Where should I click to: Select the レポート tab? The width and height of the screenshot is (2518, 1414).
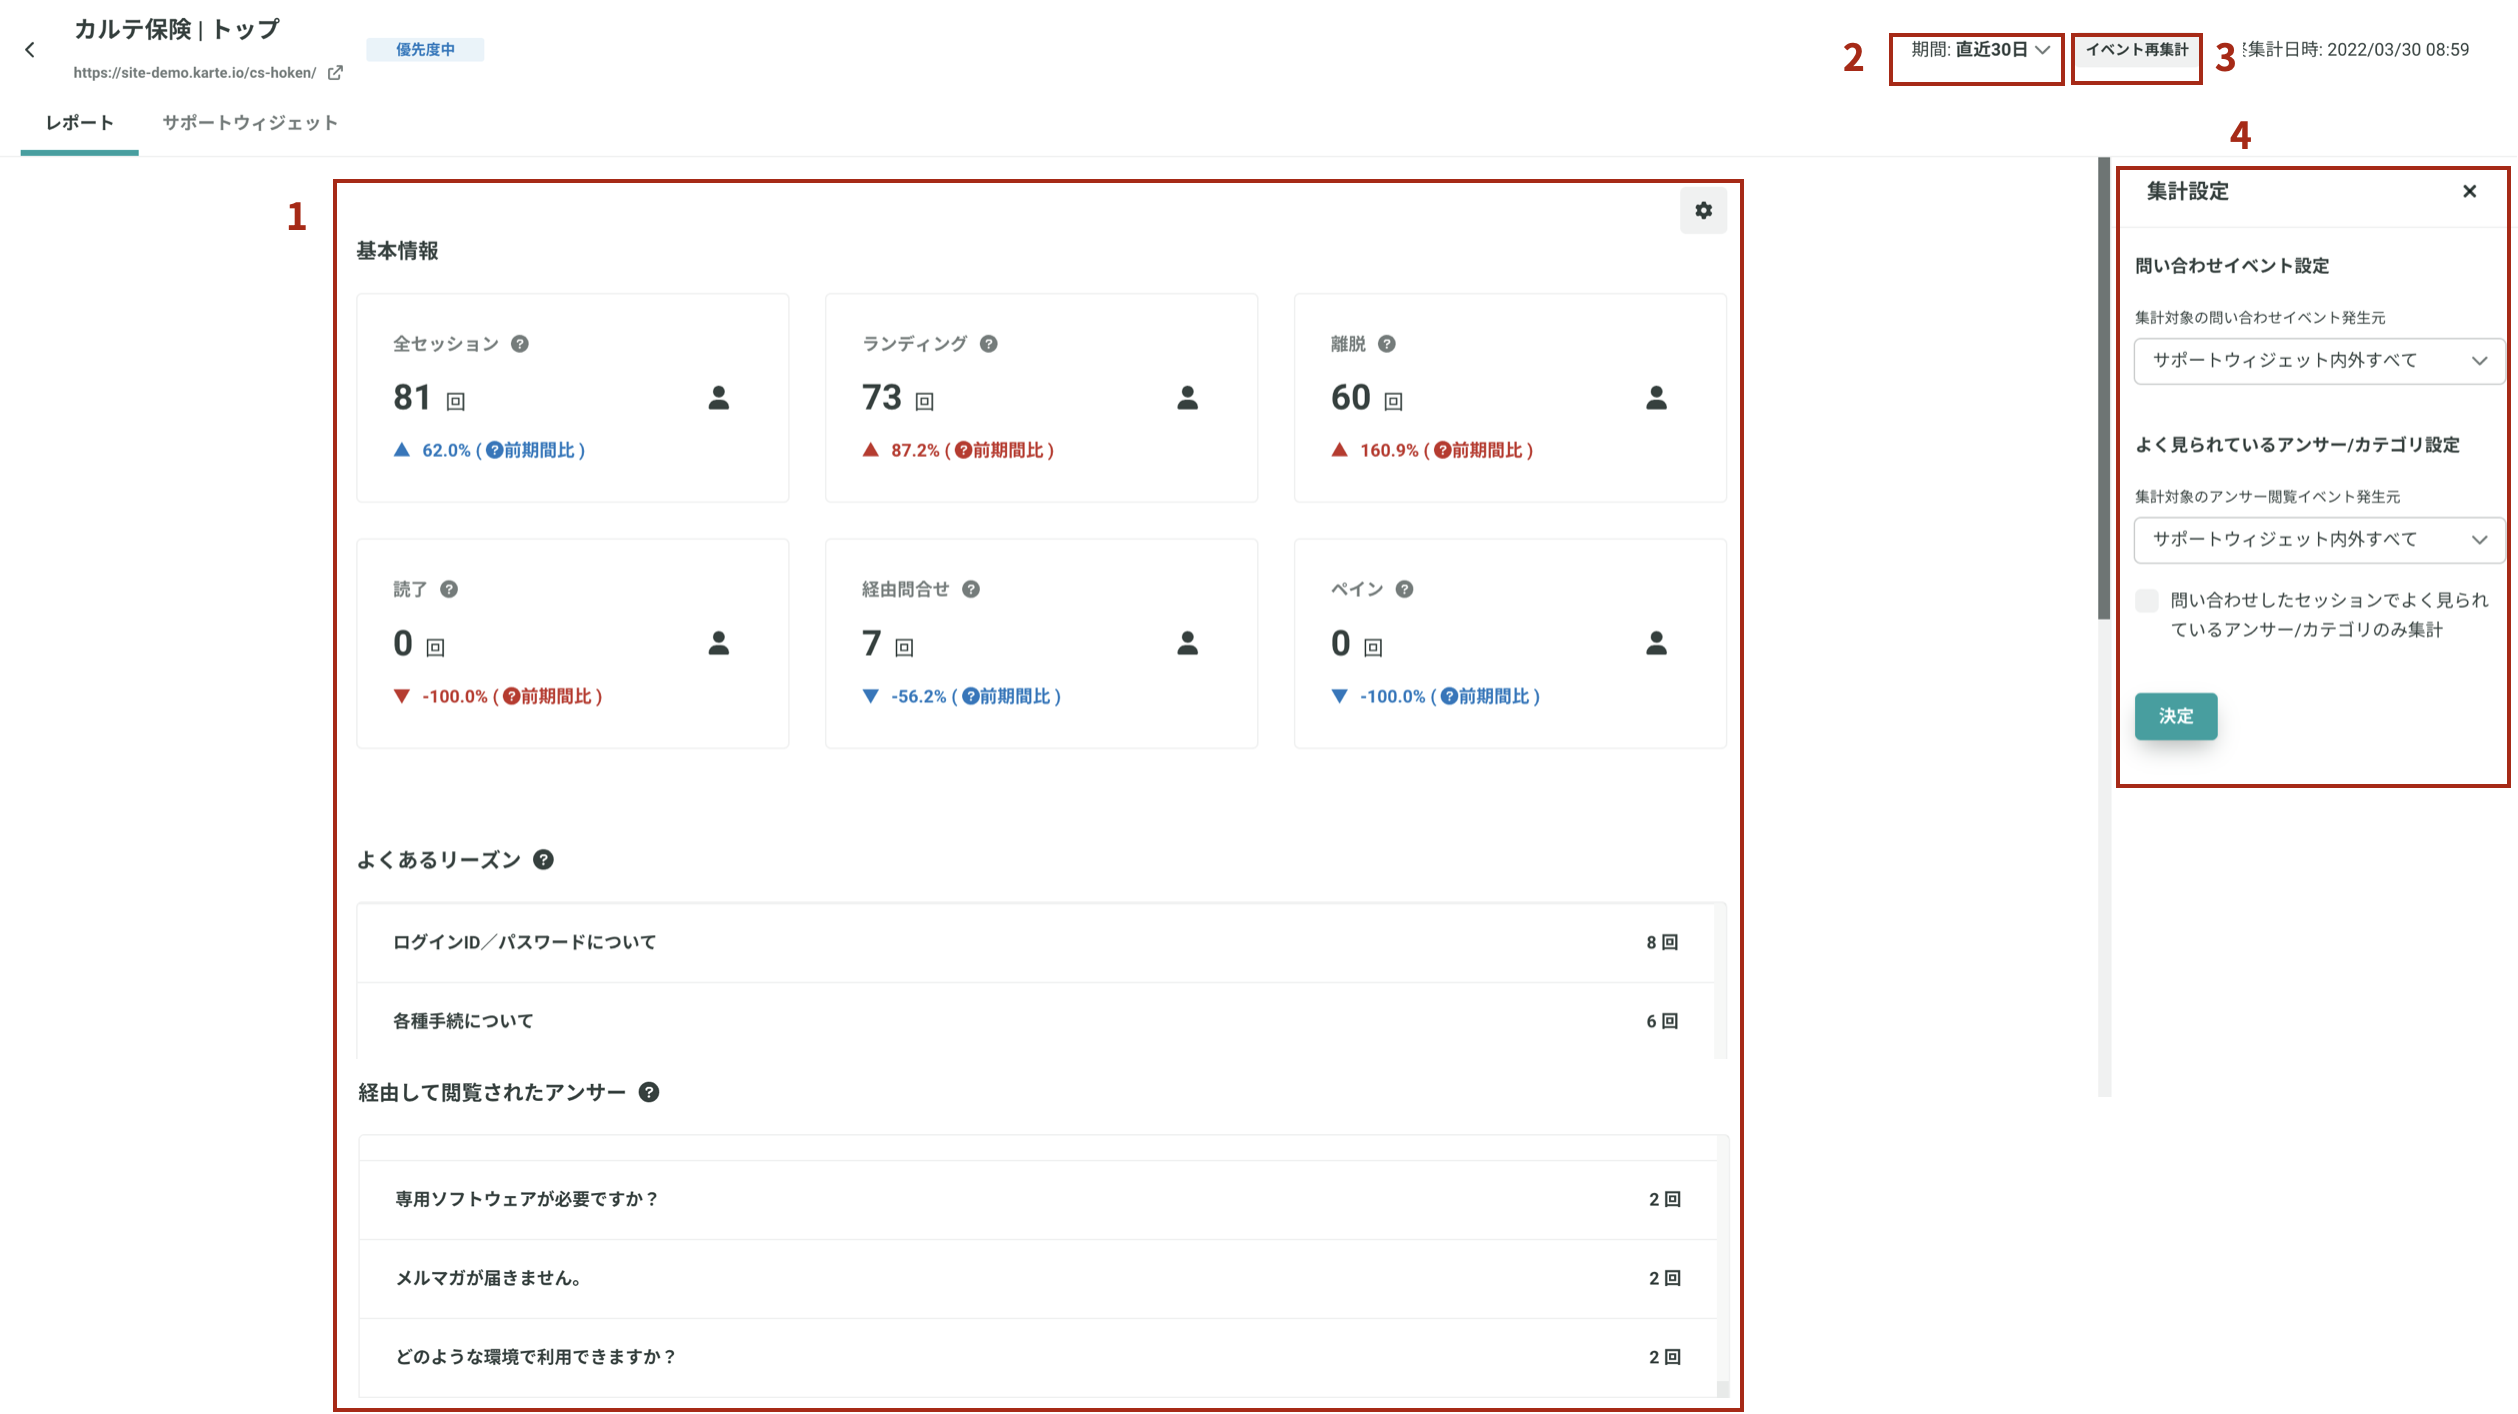(80, 123)
